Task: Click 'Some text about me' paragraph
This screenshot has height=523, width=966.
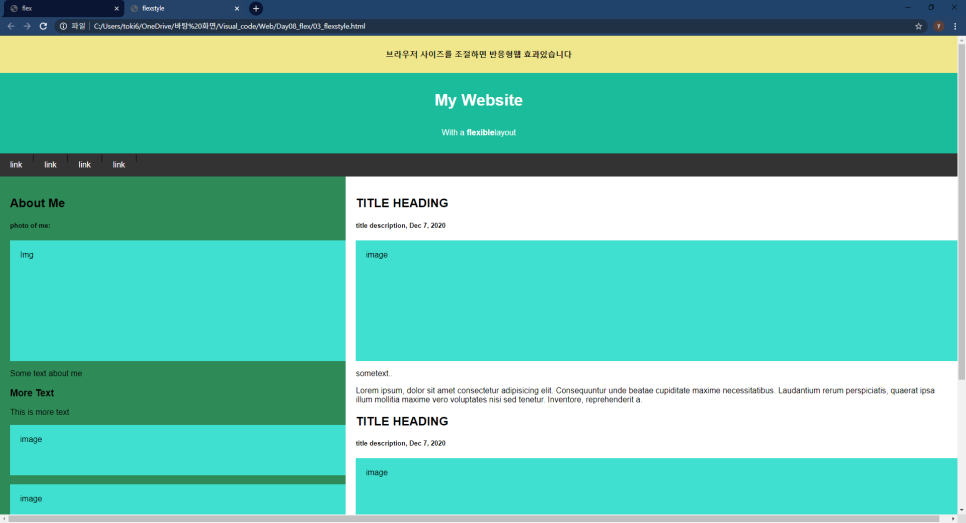Action: click(x=46, y=373)
